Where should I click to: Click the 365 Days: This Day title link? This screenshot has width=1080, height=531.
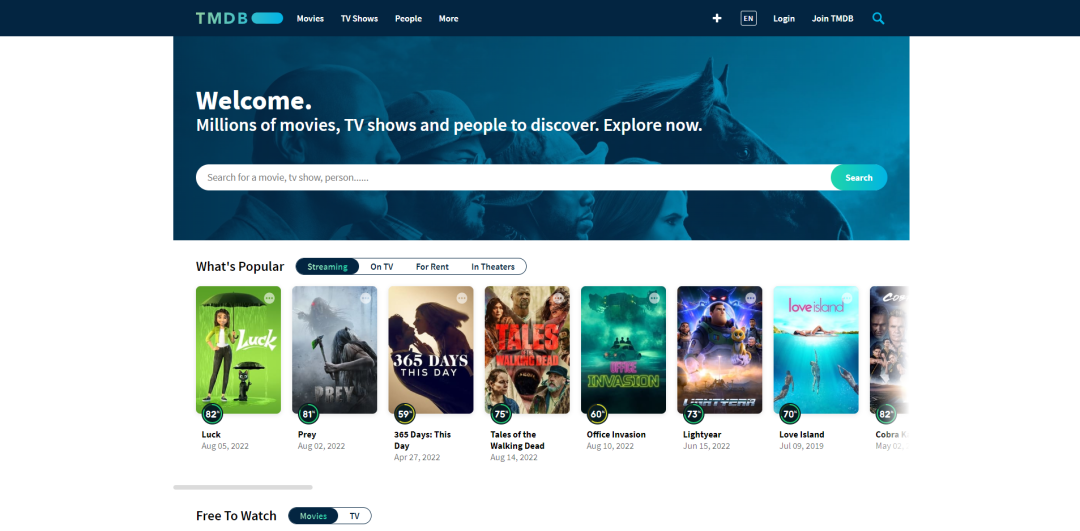tap(422, 440)
